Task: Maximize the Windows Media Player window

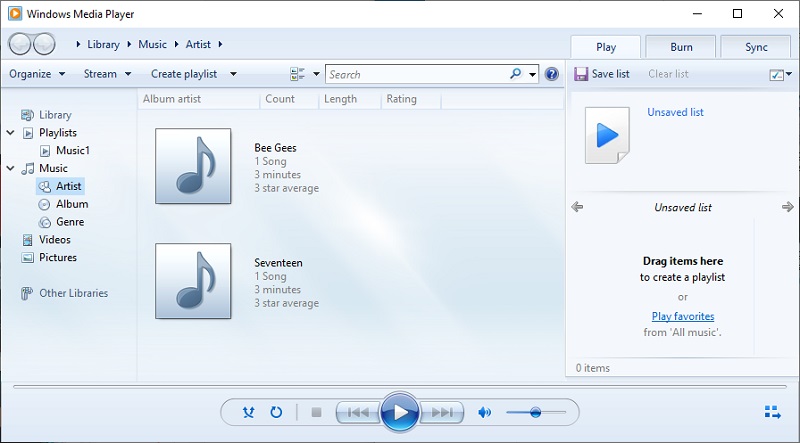Action: (x=737, y=14)
